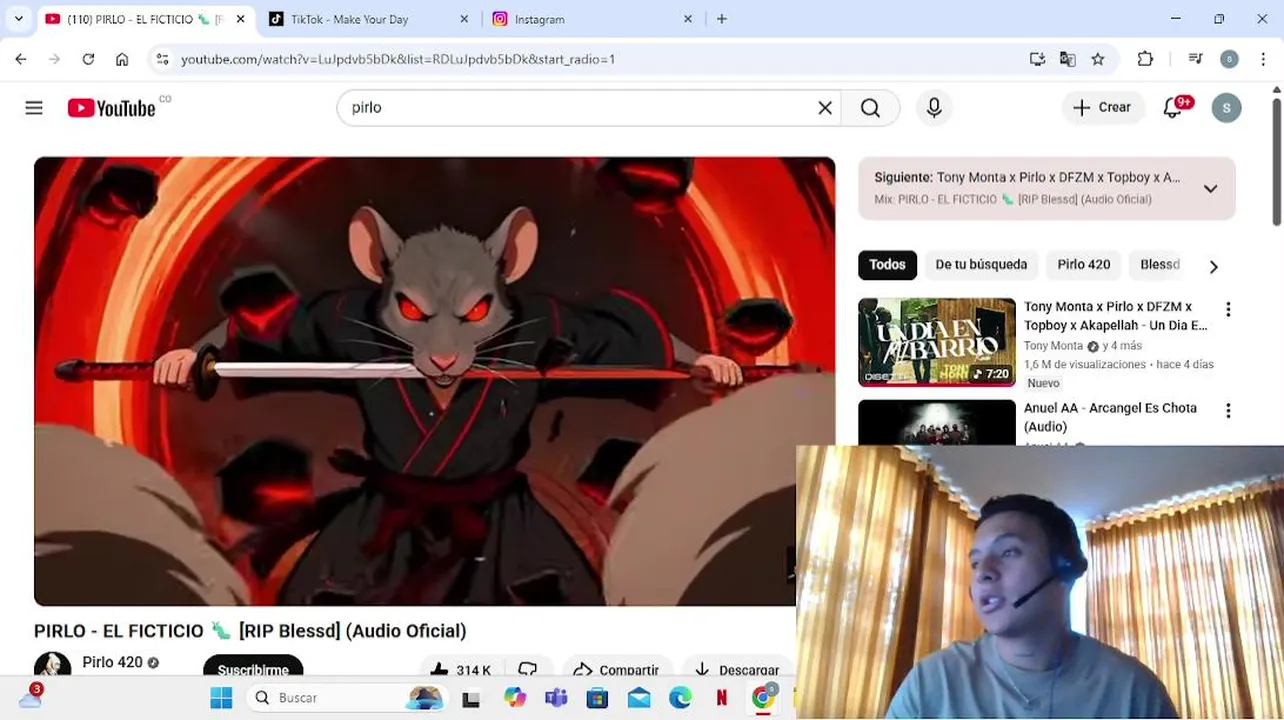This screenshot has width=1284, height=720.
Task: Click the video player to pause
Action: coord(434,381)
